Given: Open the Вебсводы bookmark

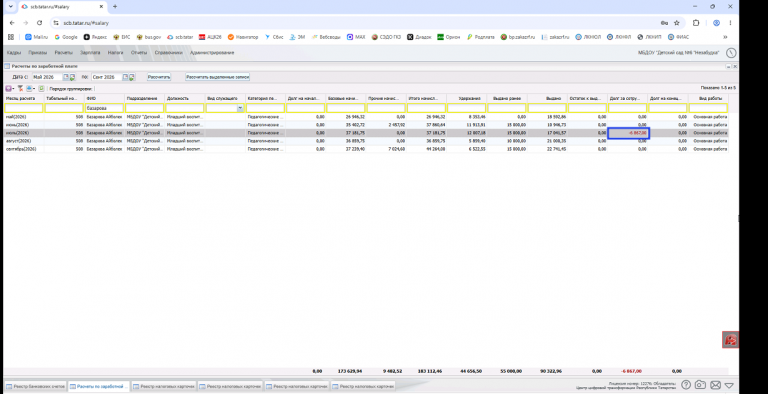Looking at the screenshot, I should coord(326,37).
